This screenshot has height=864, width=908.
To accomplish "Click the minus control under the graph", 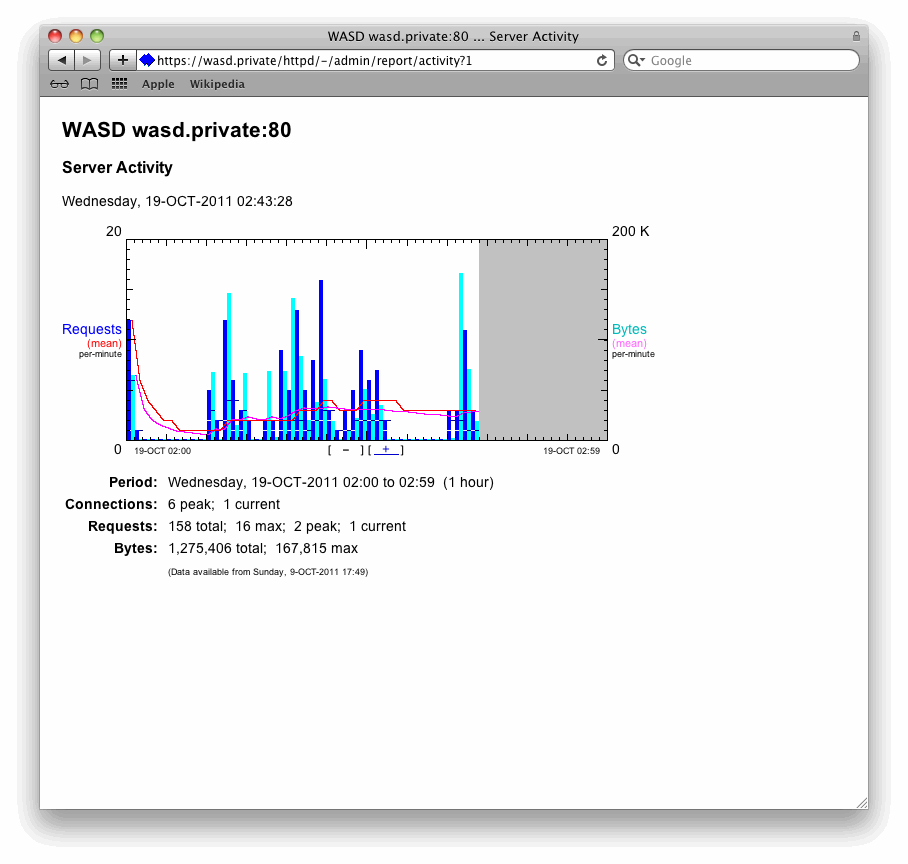I will pyautogui.click(x=346, y=451).
